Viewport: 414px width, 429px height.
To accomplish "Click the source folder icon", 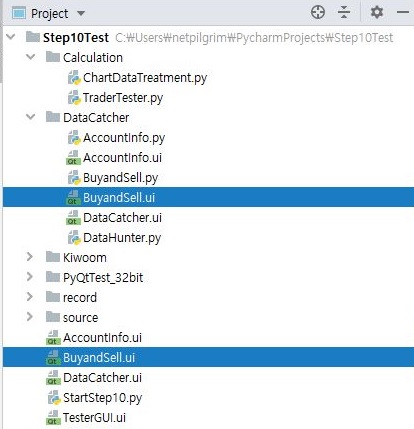I will 53,317.
